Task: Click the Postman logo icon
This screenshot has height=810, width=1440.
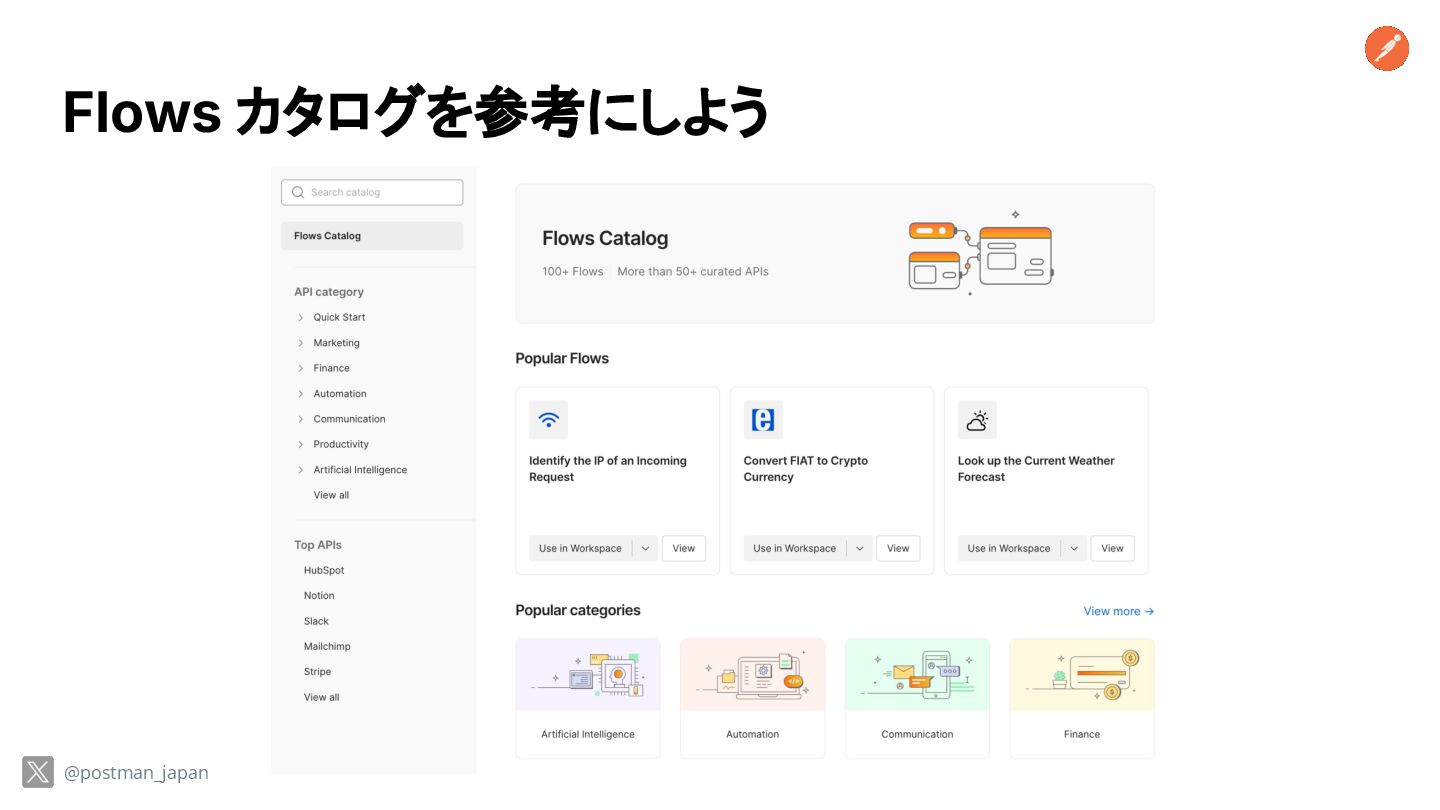Action: [x=1387, y=49]
